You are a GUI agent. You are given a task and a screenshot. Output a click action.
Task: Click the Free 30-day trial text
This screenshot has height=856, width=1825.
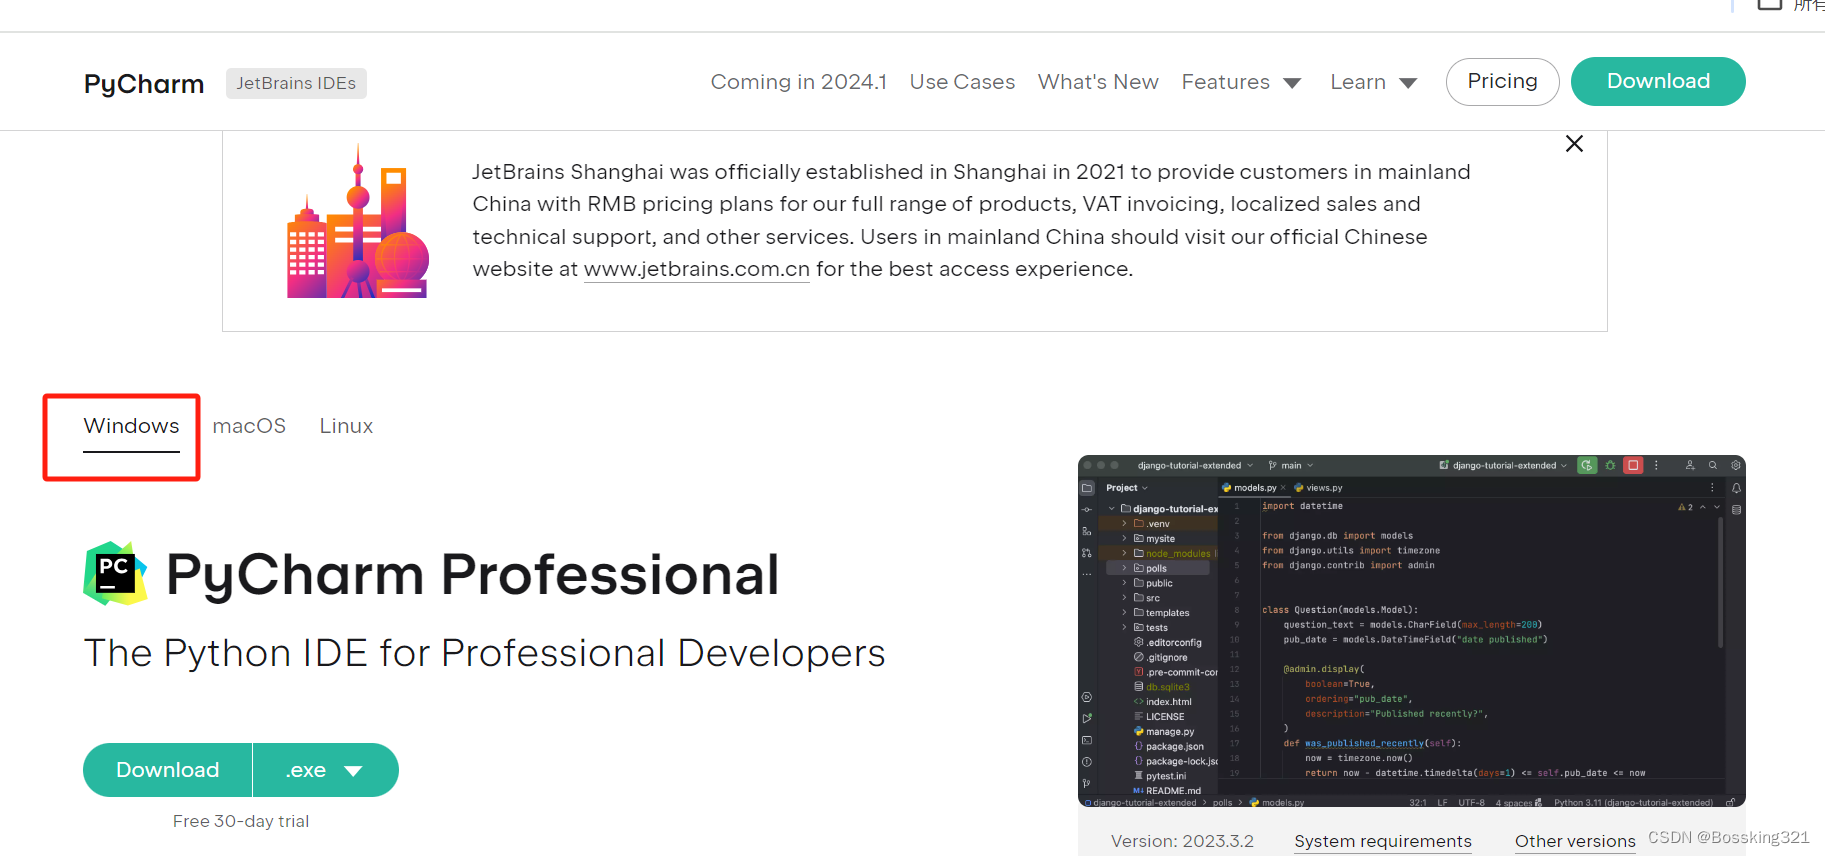(241, 821)
